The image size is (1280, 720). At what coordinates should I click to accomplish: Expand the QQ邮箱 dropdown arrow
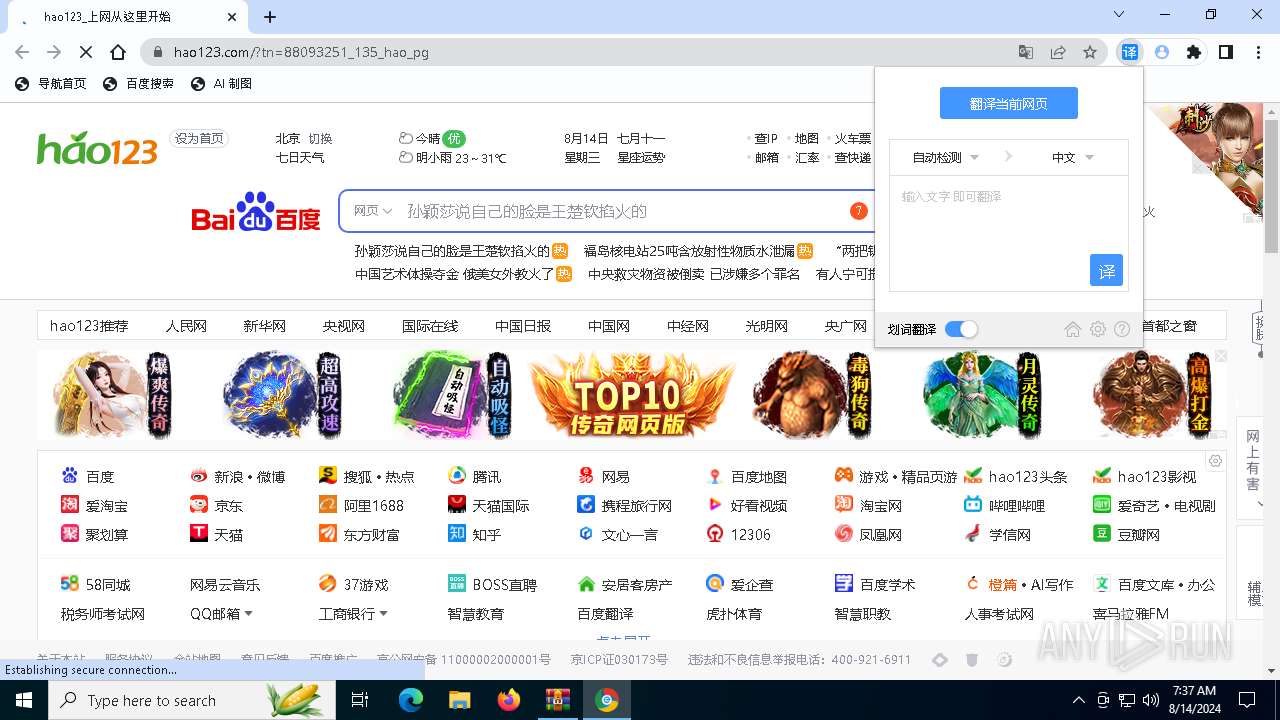pyautogui.click(x=249, y=614)
